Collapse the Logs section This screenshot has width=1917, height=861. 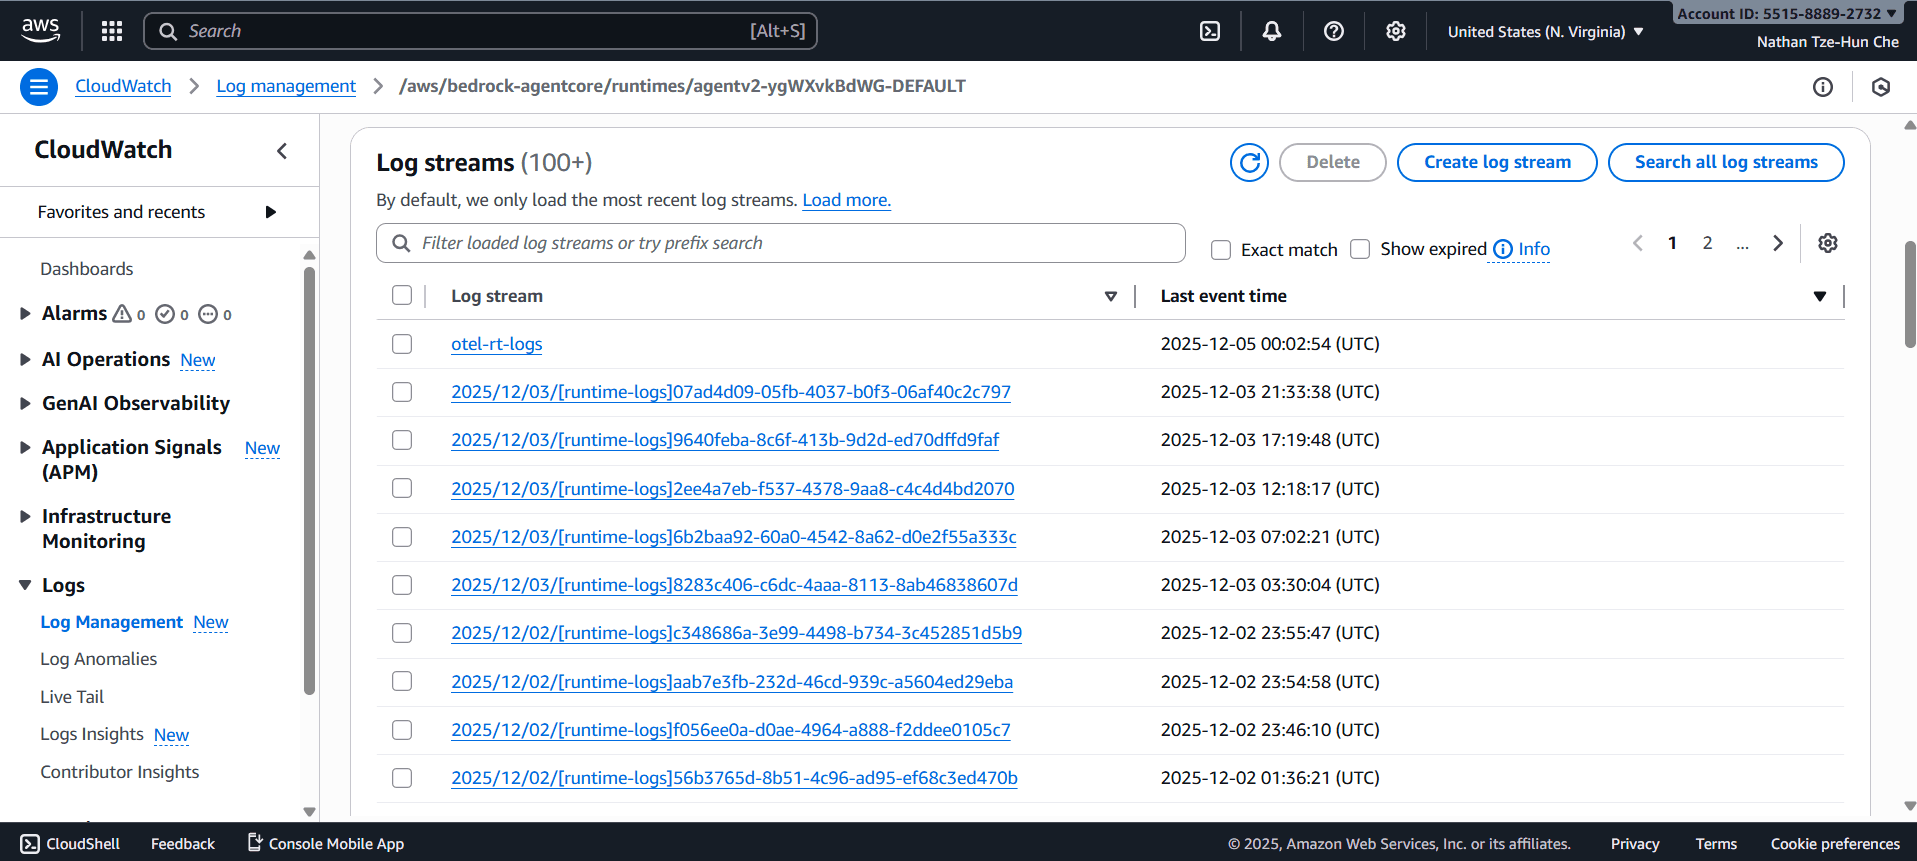click(x=25, y=585)
